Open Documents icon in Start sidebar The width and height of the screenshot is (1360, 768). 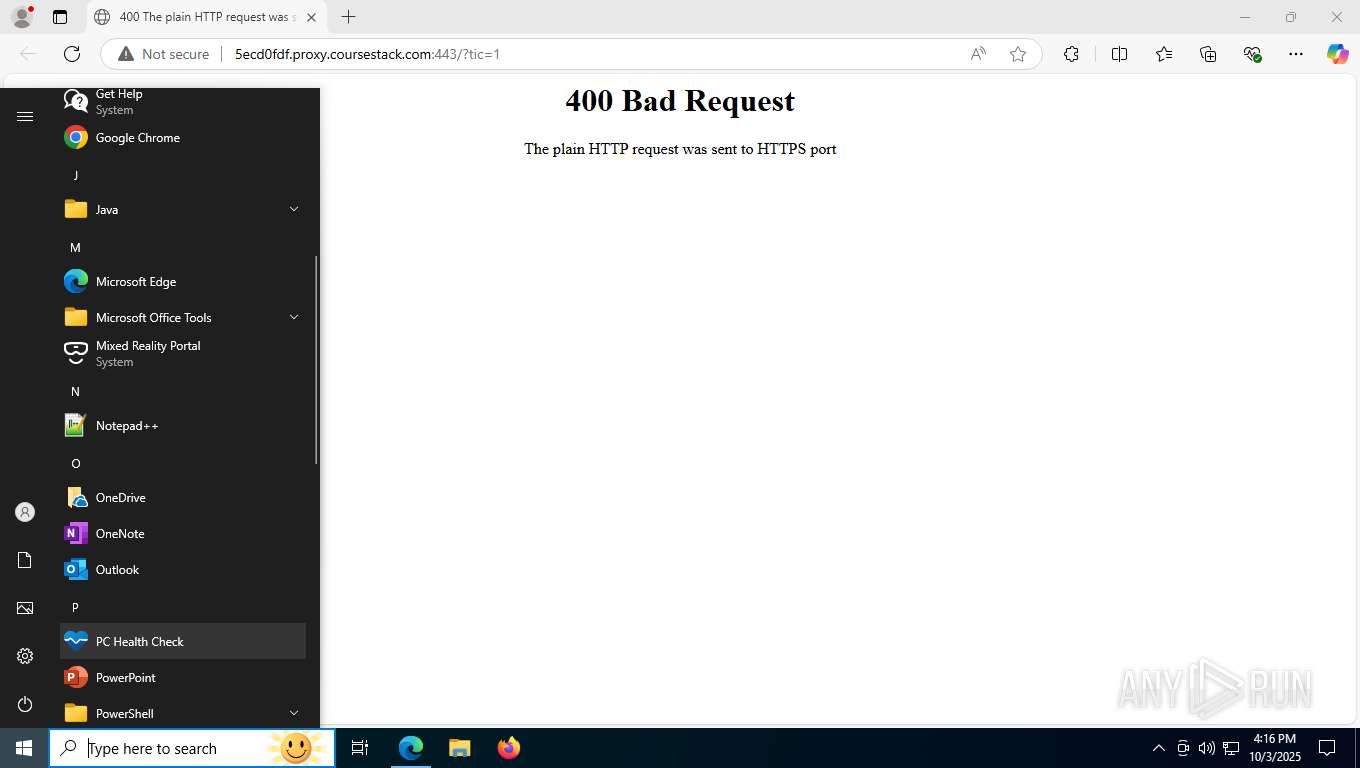(25, 560)
